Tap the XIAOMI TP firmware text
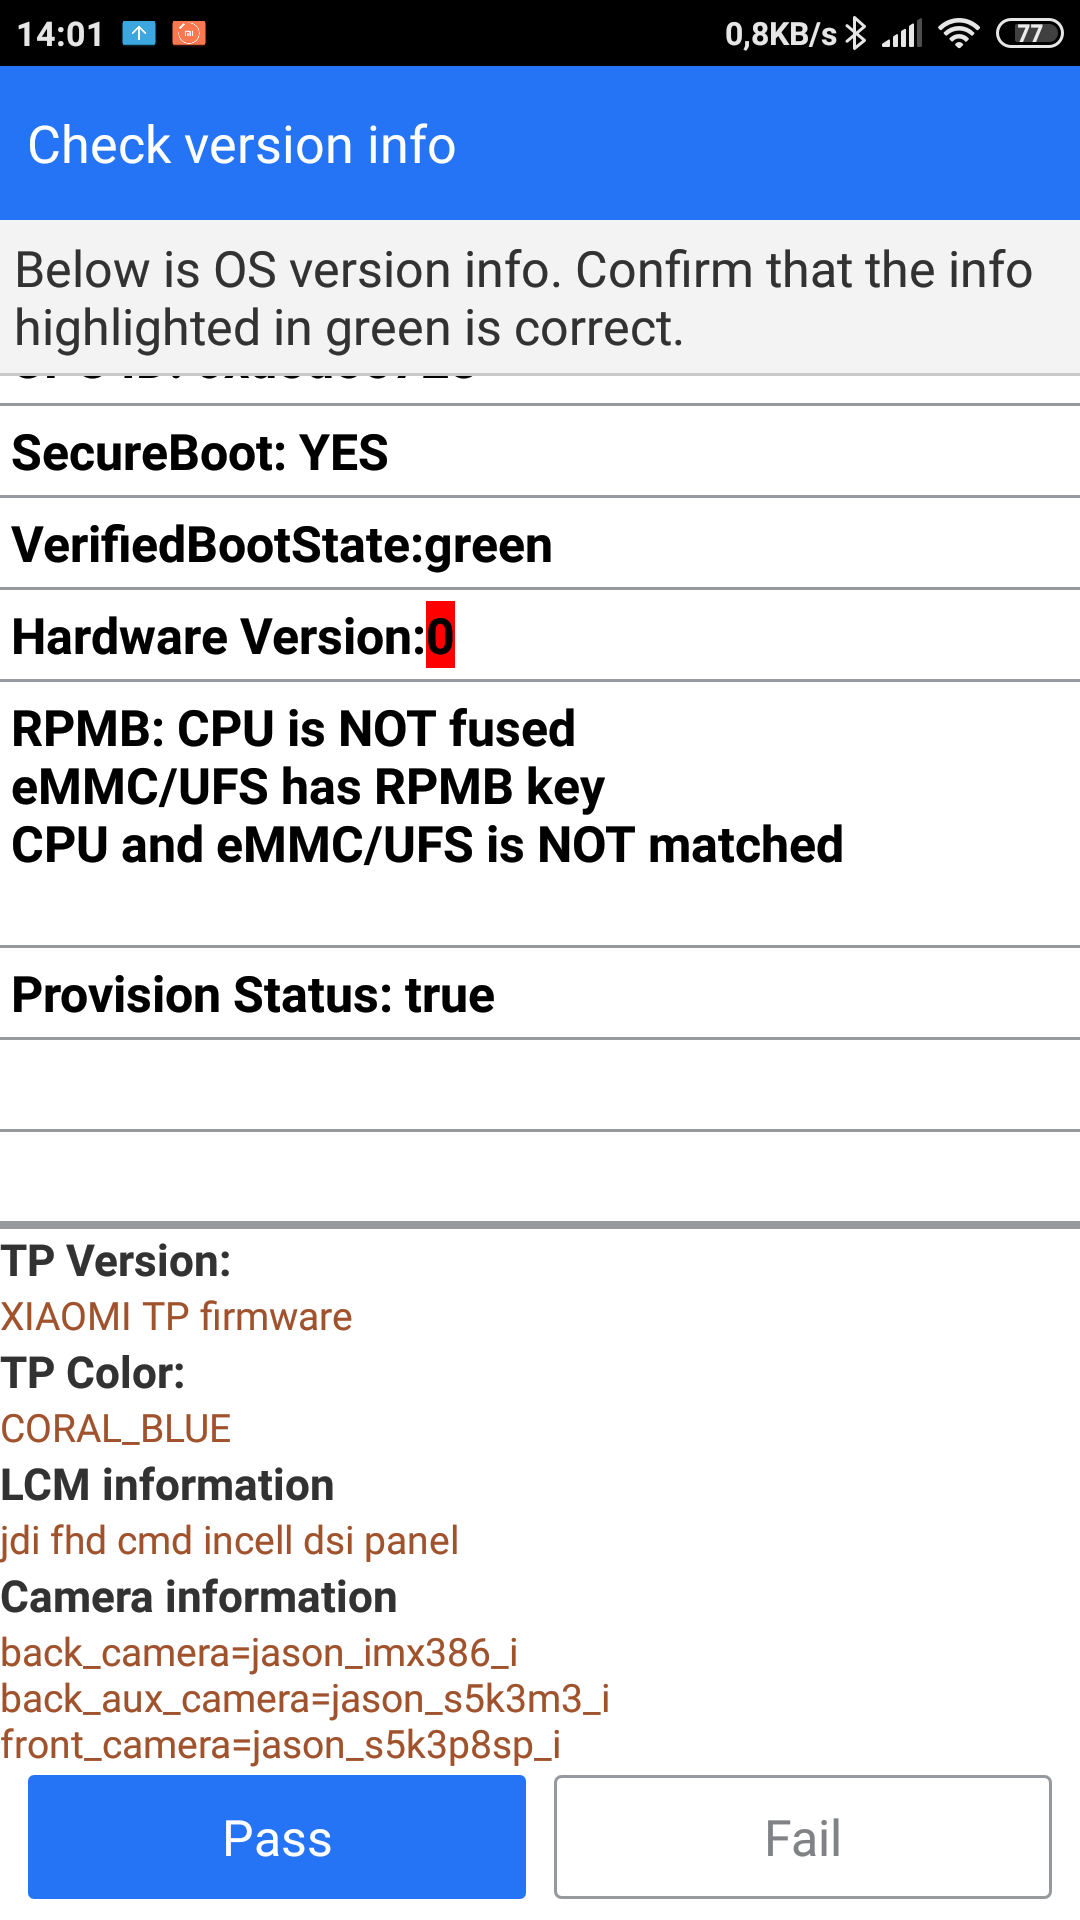Image resolution: width=1080 pixels, height=1920 pixels. [x=177, y=1317]
